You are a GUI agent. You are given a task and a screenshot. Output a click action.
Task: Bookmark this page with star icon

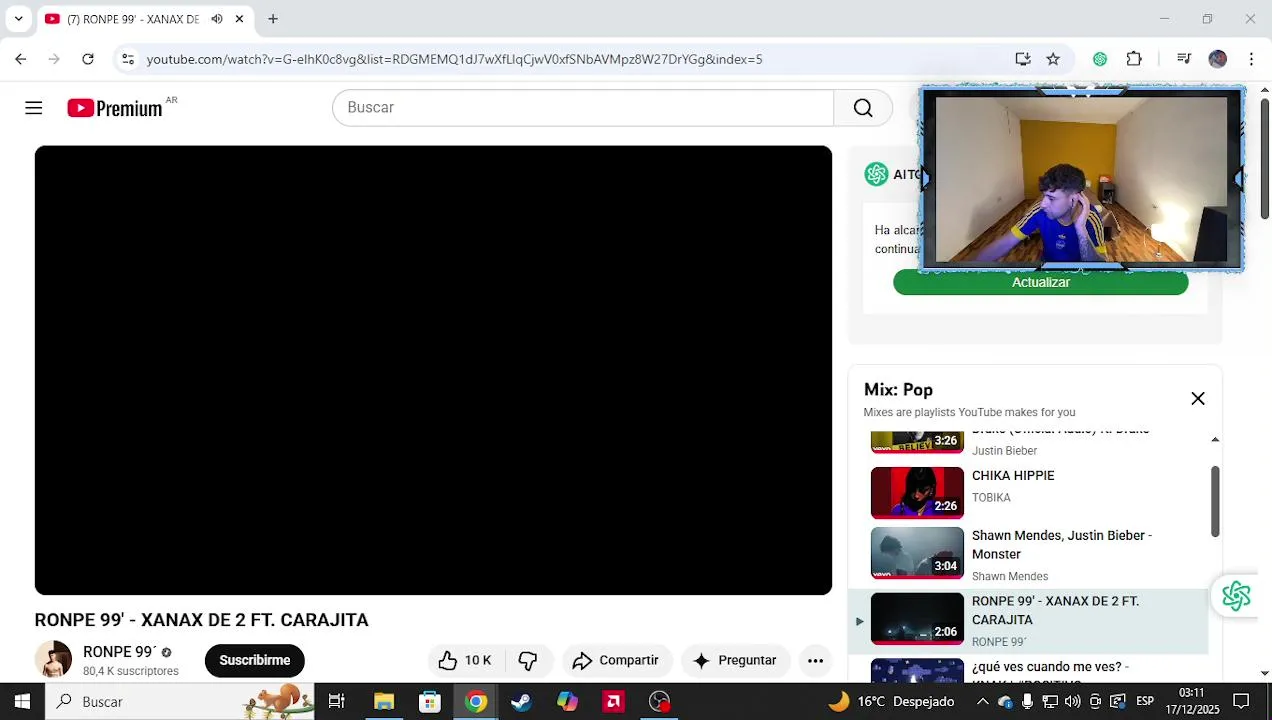tap(1053, 59)
